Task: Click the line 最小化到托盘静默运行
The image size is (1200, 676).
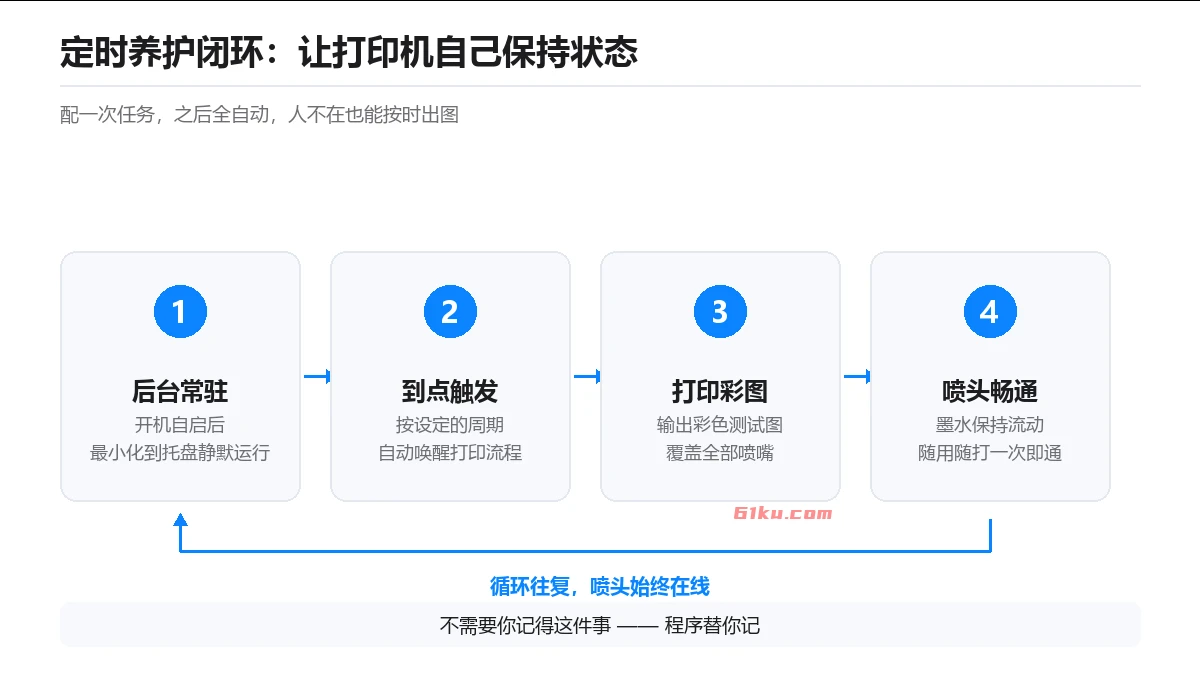Action: [x=180, y=453]
